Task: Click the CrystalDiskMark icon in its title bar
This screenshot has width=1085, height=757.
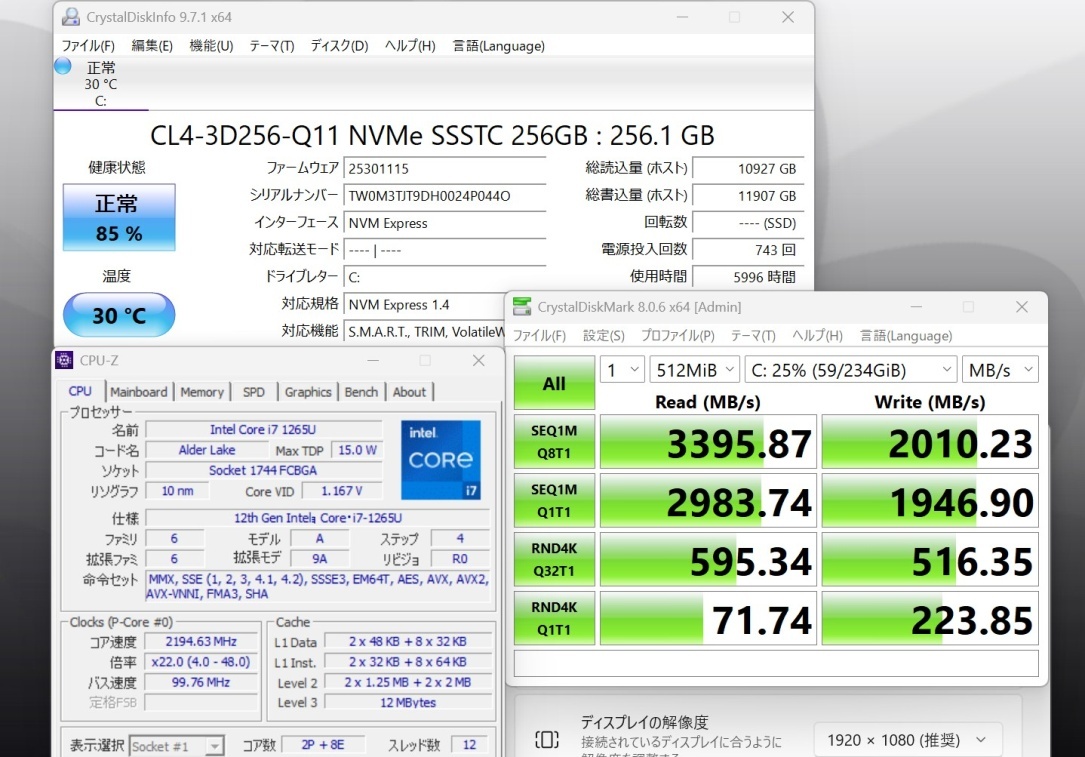Action: (521, 307)
